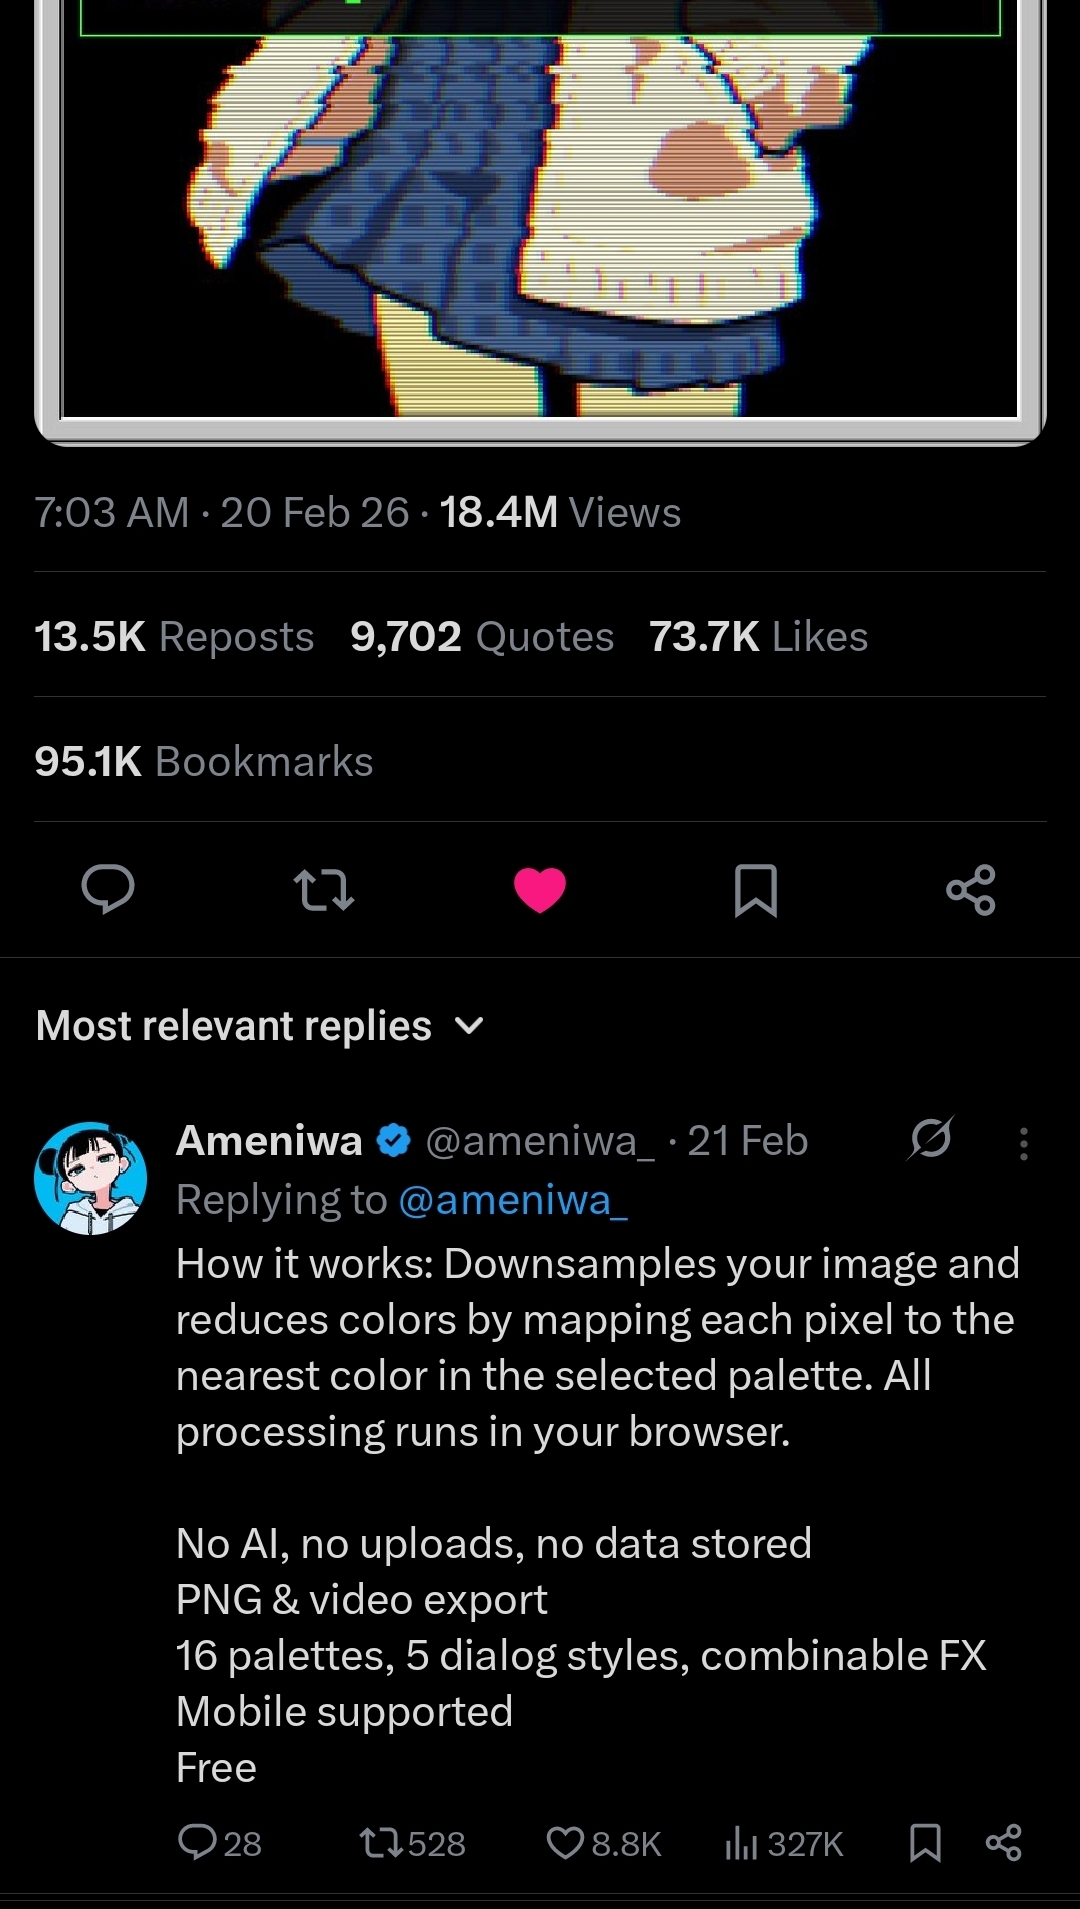The image size is (1080, 1909).
Task: Open the 9,702 Quotes list
Action: (x=482, y=637)
